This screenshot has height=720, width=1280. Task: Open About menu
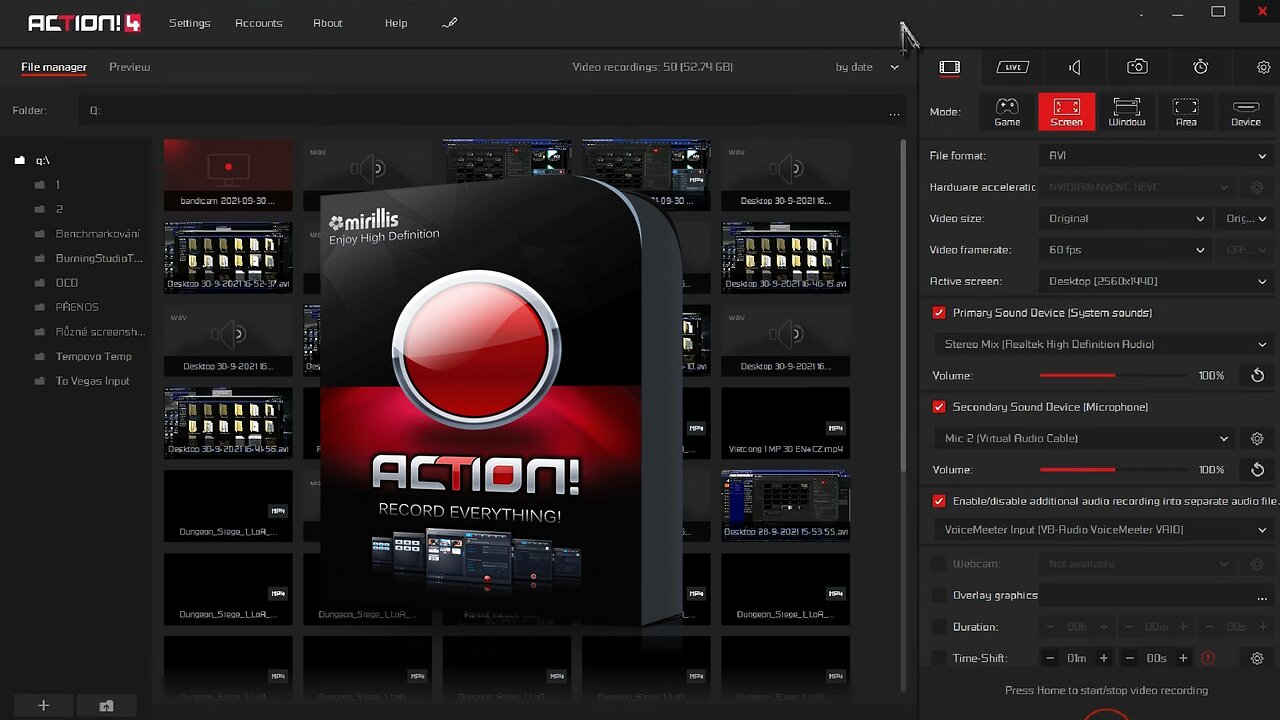click(327, 23)
